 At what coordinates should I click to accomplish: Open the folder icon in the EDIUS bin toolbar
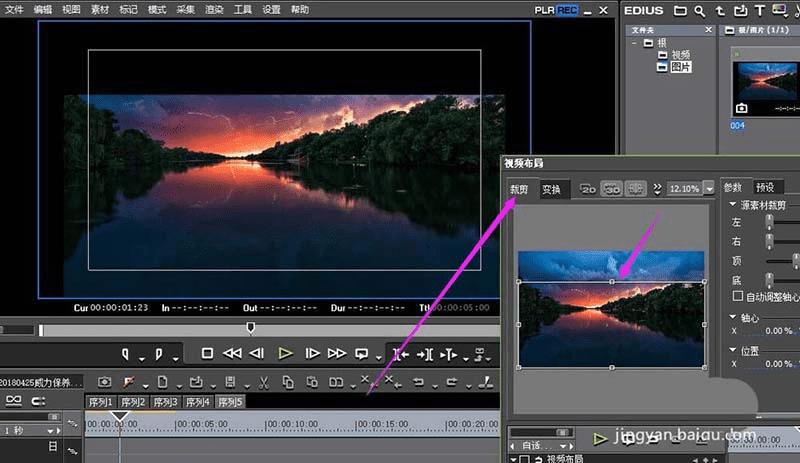click(x=680, y=10)
